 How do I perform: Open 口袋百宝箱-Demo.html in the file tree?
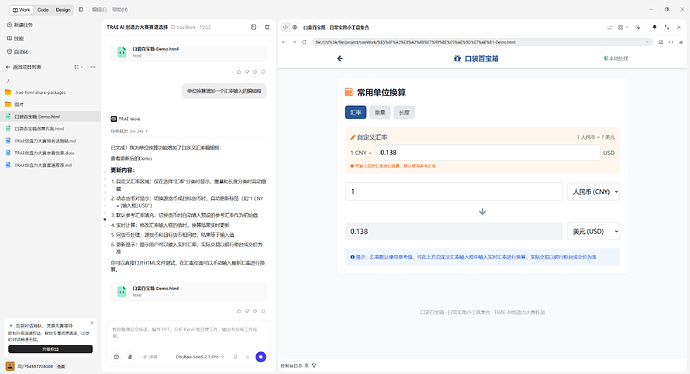pyautogui.click(x=37, y=117)
